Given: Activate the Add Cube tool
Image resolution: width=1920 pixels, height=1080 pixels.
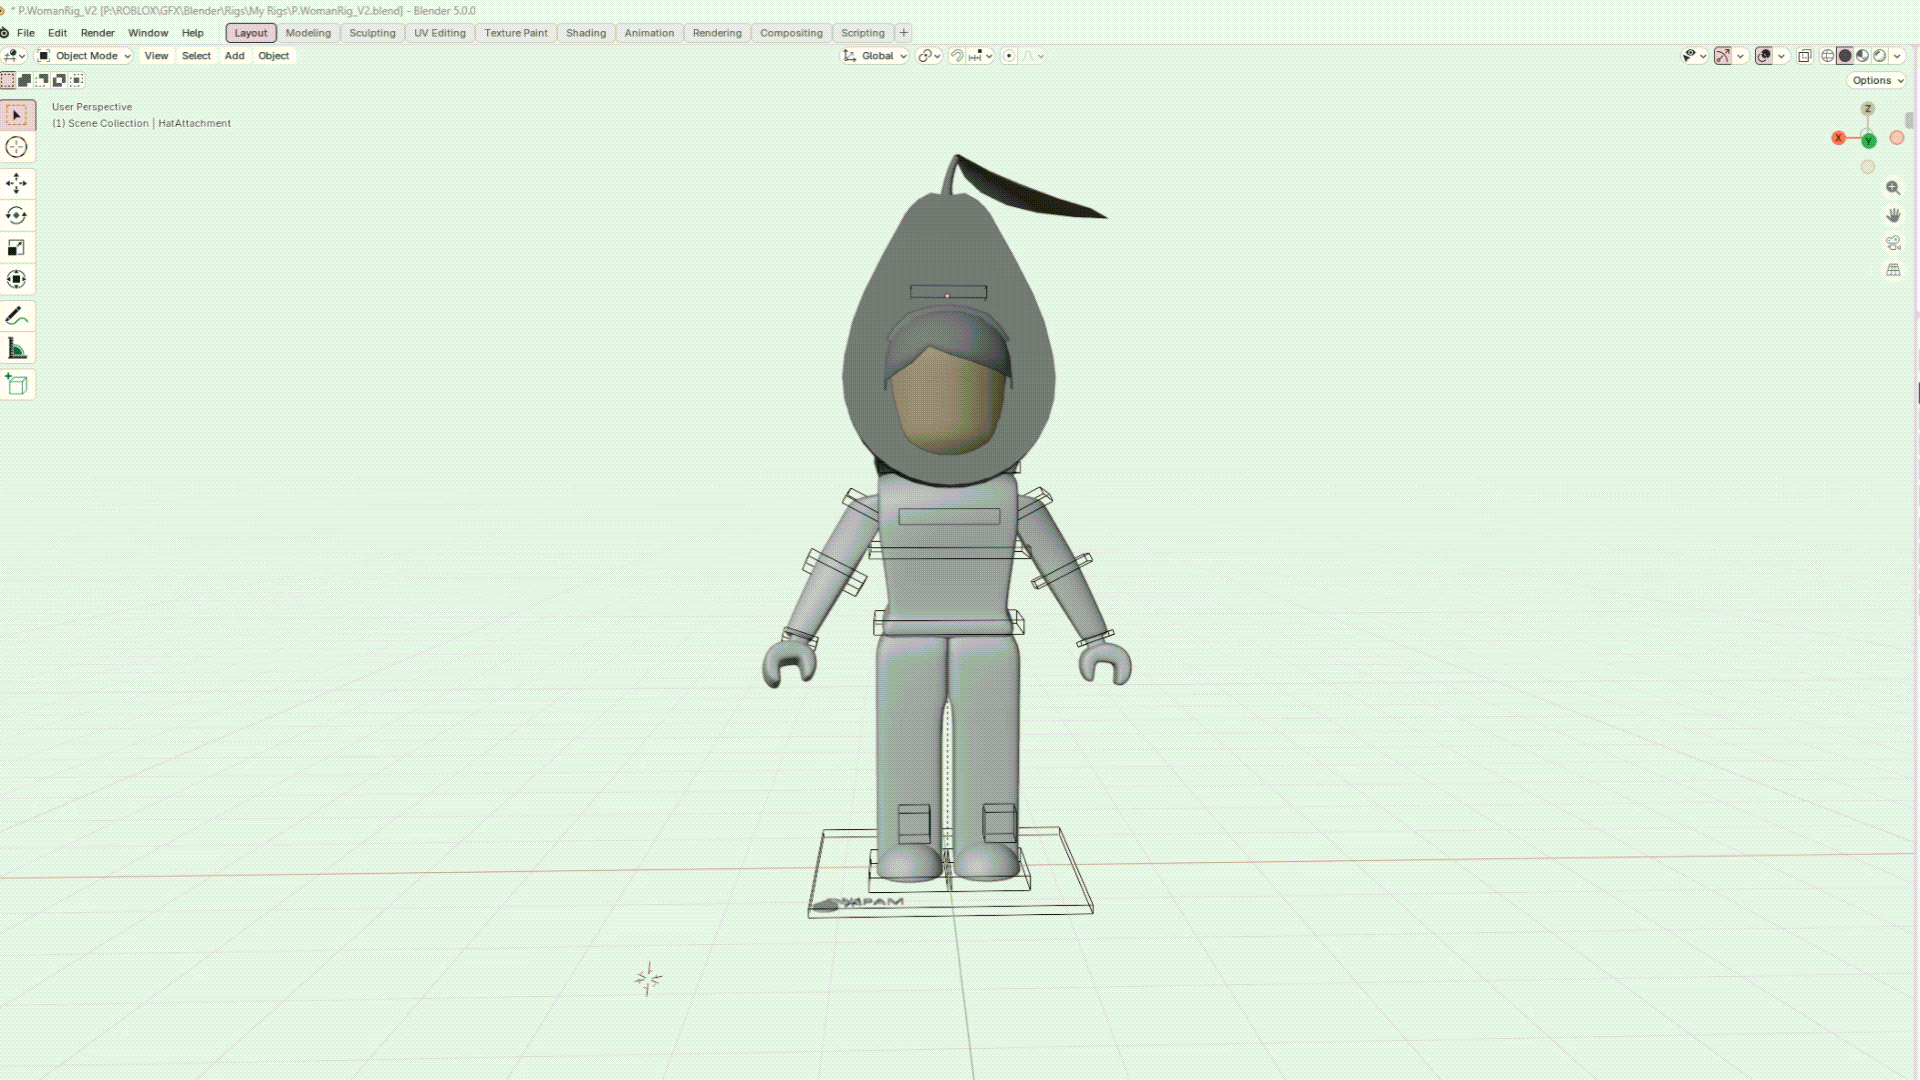Looking at the screenshot, I should tap(17, 385).
